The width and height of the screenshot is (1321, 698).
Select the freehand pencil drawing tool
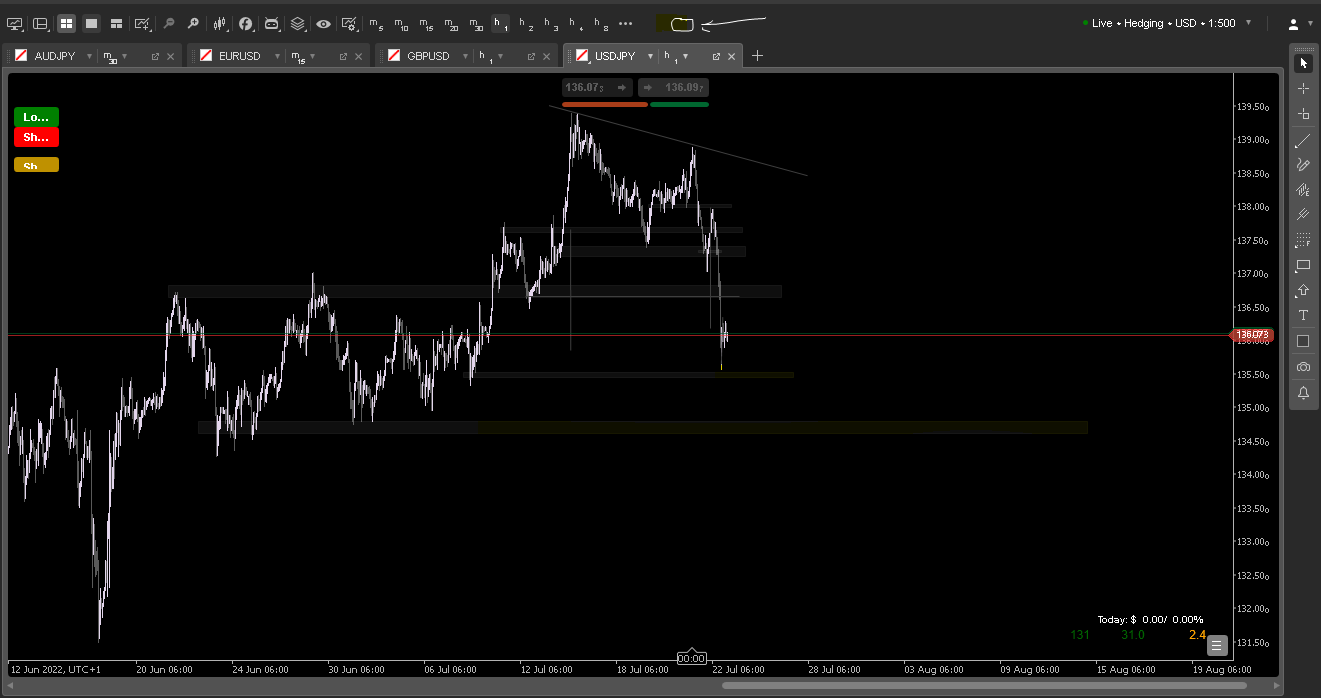pos(1303,165)
